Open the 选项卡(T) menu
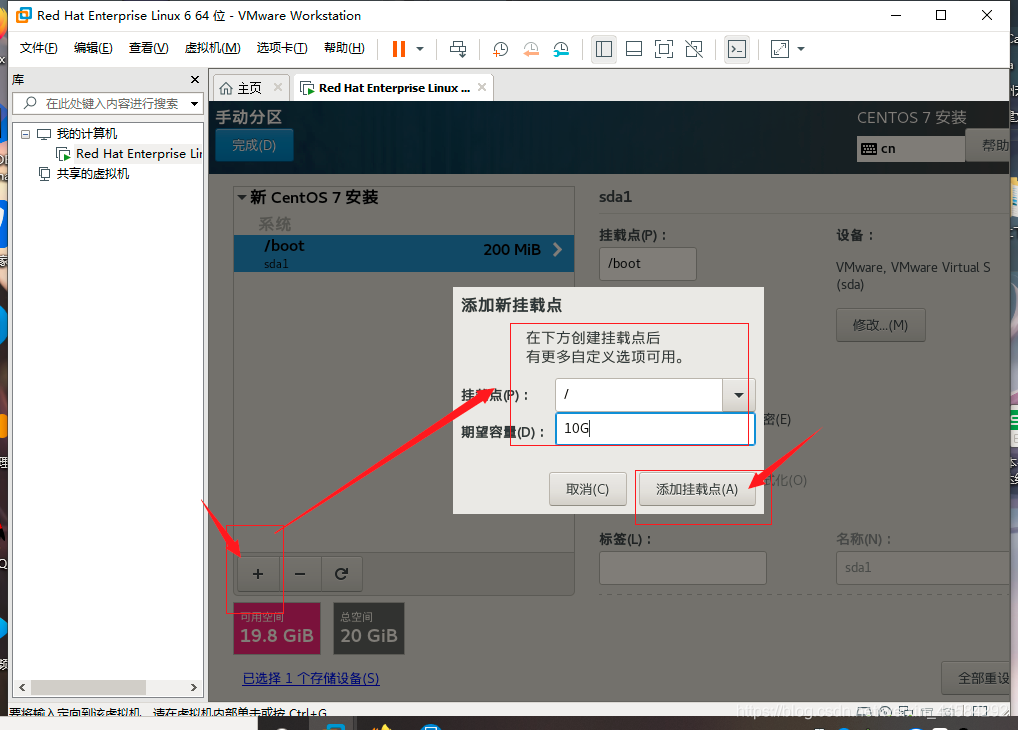Screen dimensions: 1018x730 tap(282, 48)
